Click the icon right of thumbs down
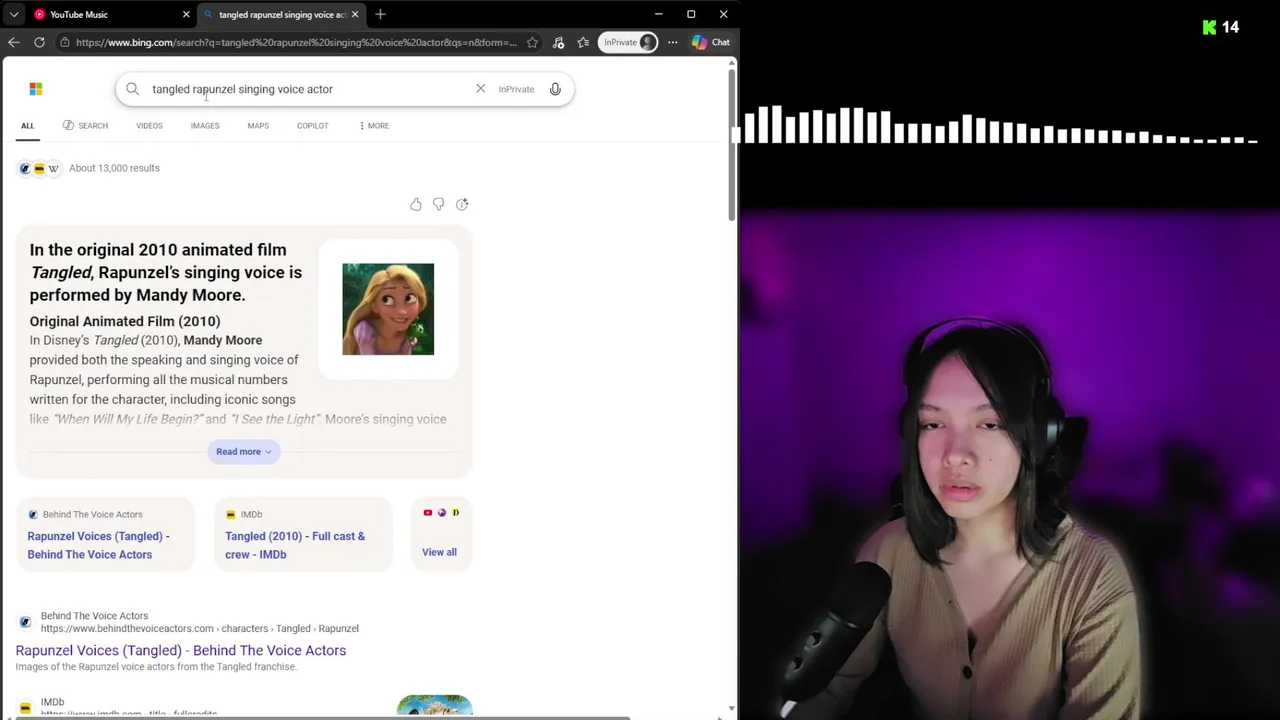Viewport: 1280px width, 720px height. (x=462, y=204)
